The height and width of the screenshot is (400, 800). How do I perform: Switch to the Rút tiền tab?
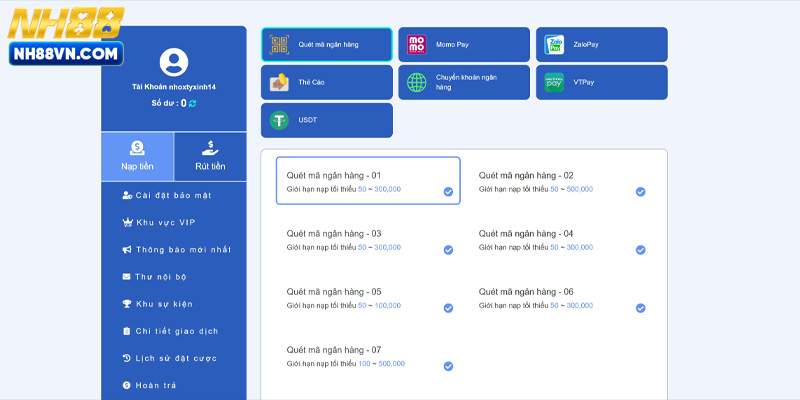(x=210, y=156)
